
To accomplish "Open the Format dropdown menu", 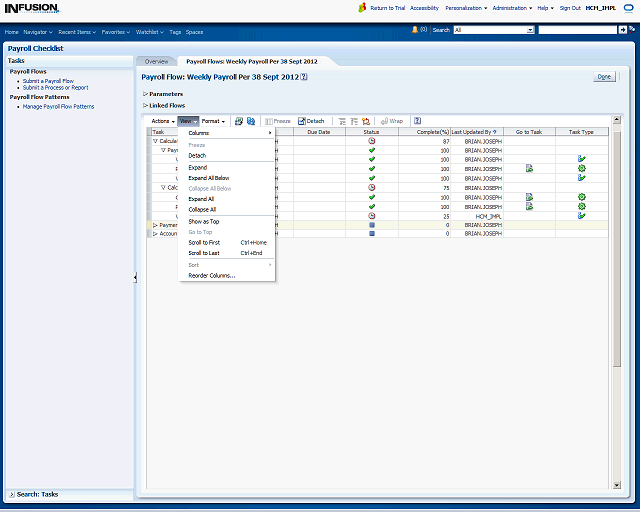I will [x=213, y=121].
